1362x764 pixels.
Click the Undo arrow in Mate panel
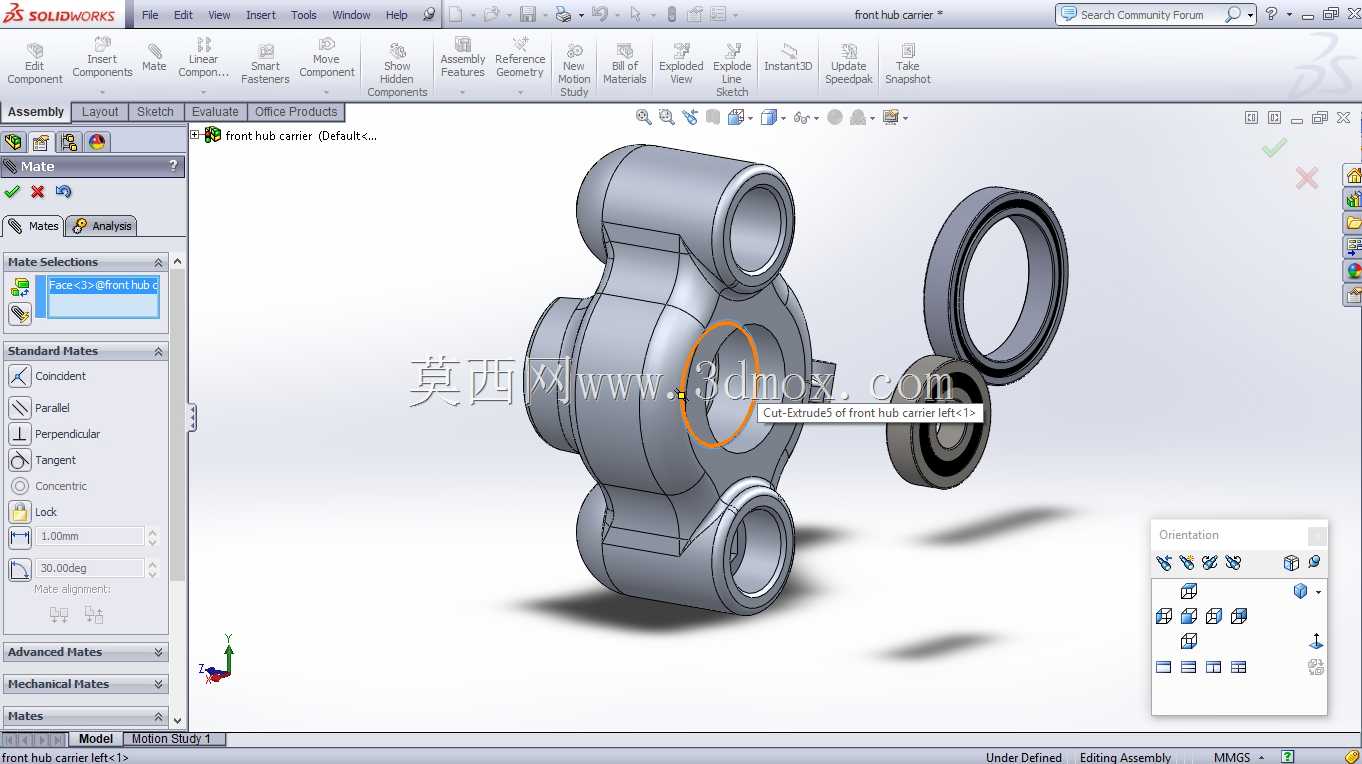coord(64,192)
